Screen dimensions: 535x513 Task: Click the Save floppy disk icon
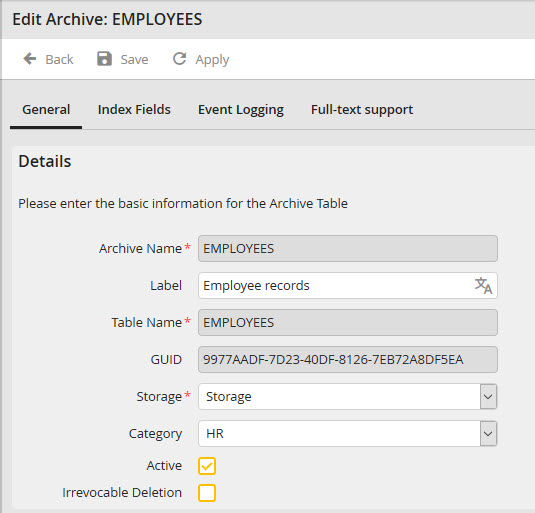click(104, 59)
